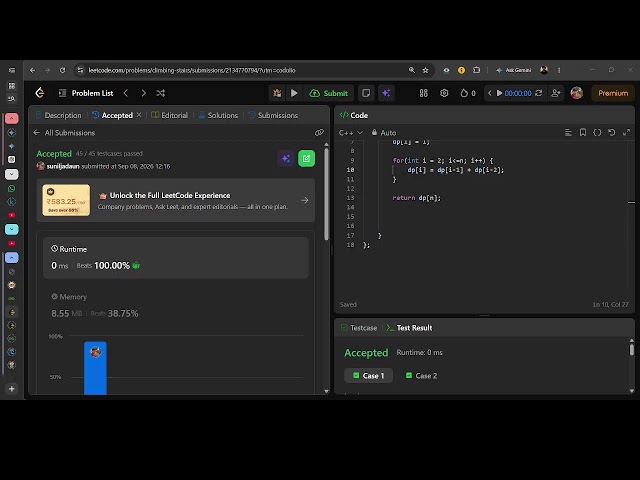This screenshot has height=480, width=640.
Task: Open suniljadaun user profile link
Action: pos(63,166)
